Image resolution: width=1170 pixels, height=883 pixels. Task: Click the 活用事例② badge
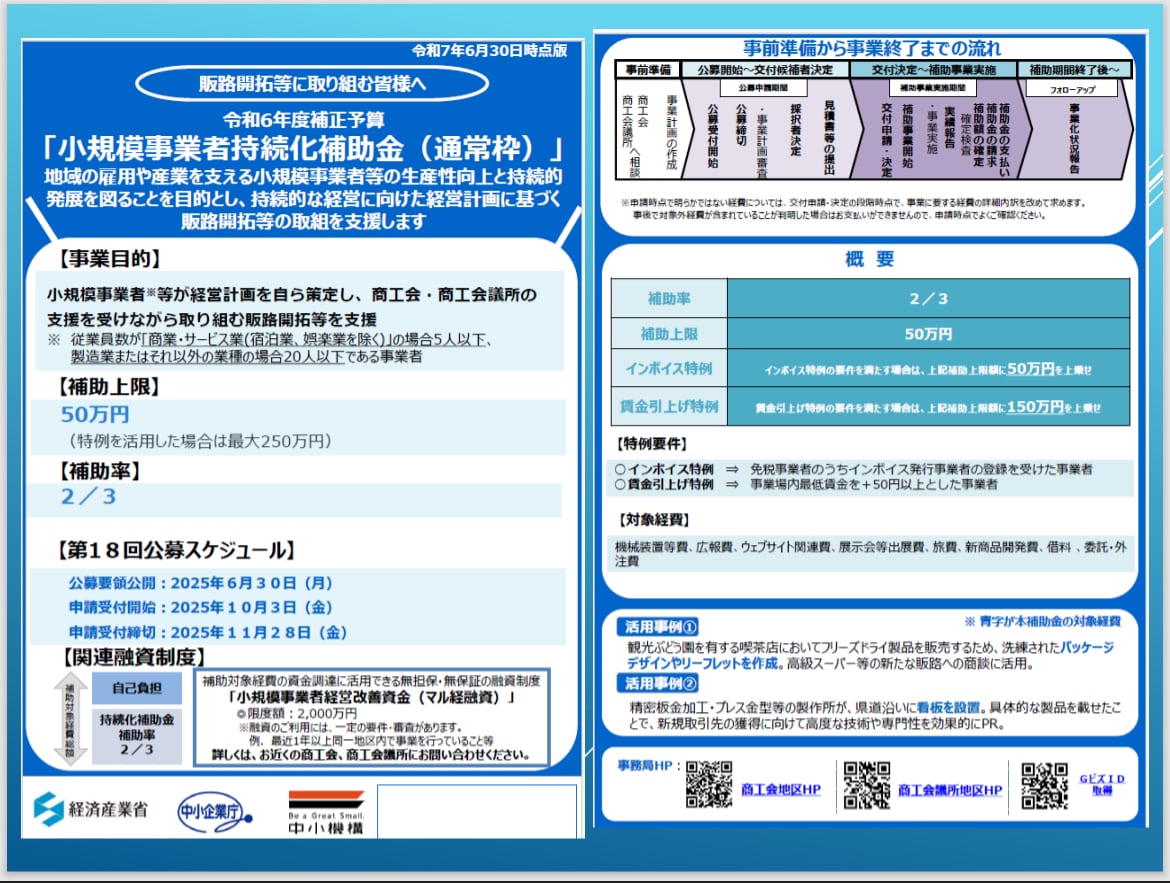point(658,683)
